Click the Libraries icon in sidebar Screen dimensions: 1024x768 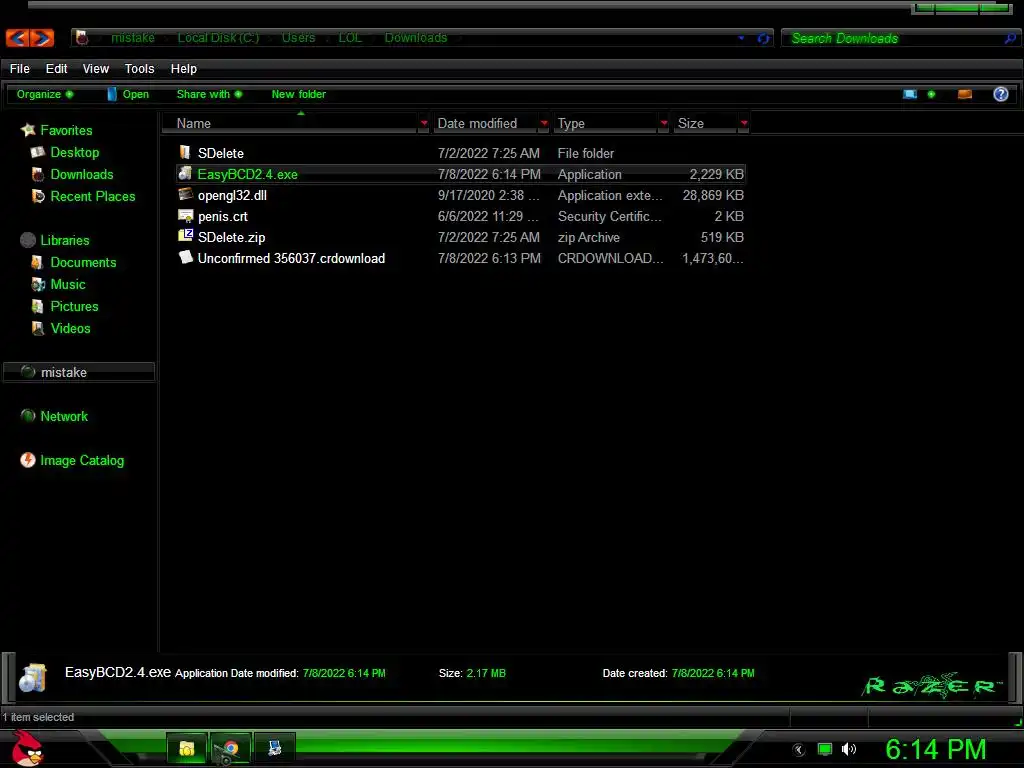(28, 240)
